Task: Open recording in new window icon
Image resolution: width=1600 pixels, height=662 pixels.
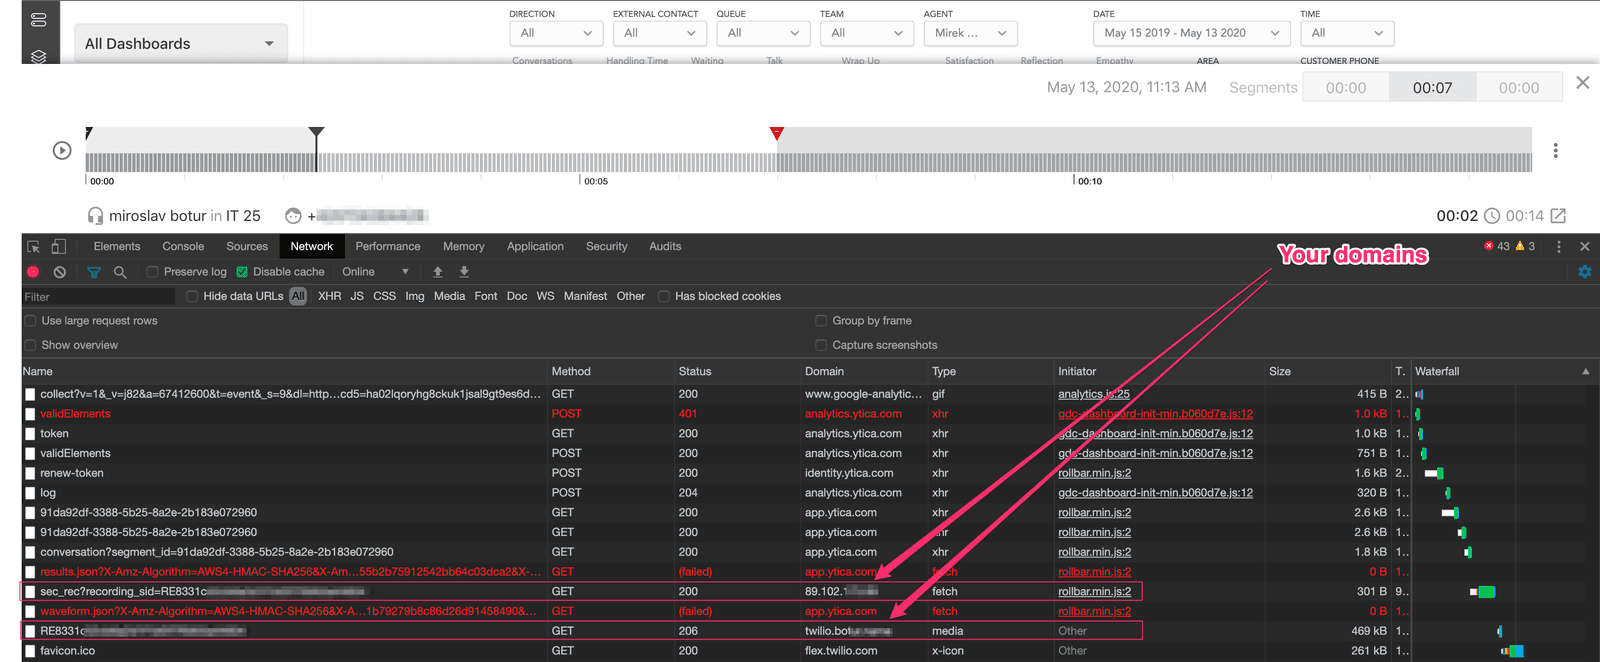Action: coord(1558,216)
